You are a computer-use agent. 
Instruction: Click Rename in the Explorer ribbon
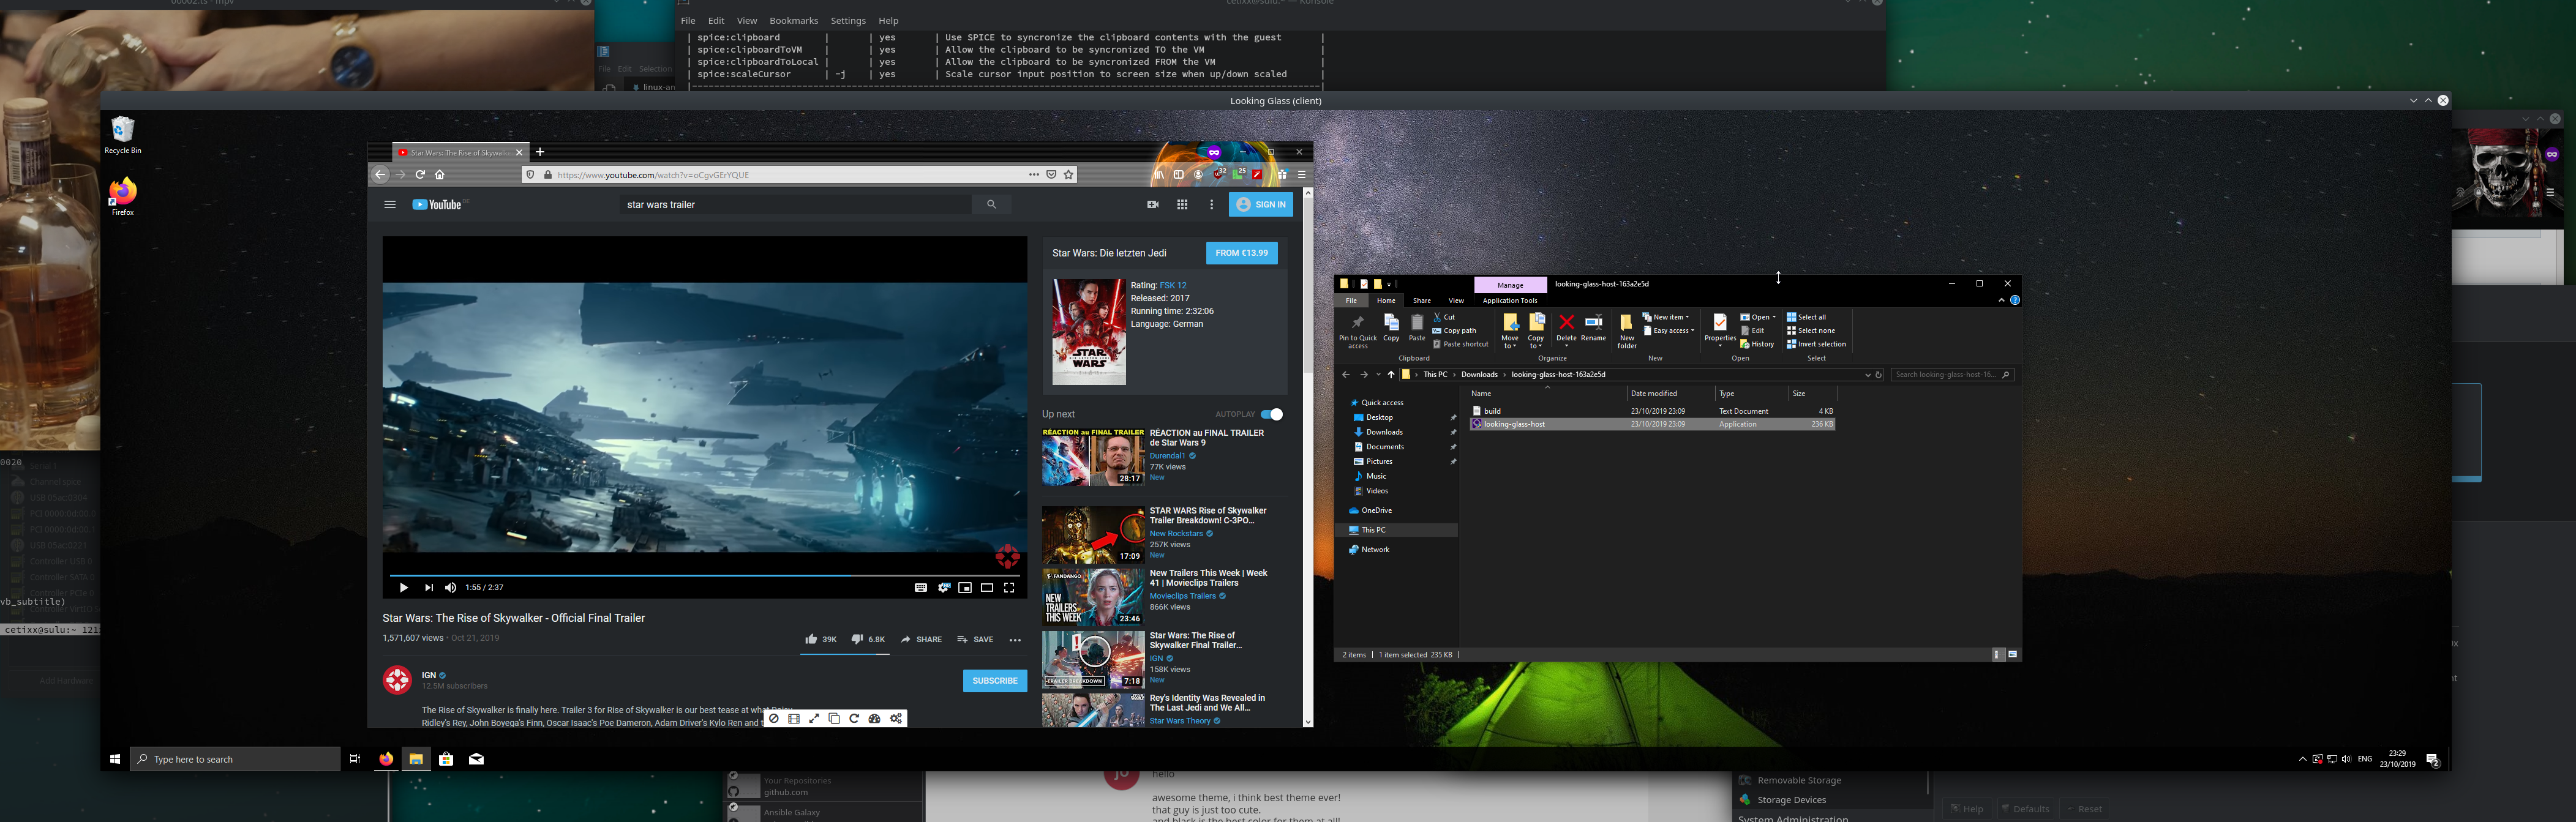pos(1594,327)
